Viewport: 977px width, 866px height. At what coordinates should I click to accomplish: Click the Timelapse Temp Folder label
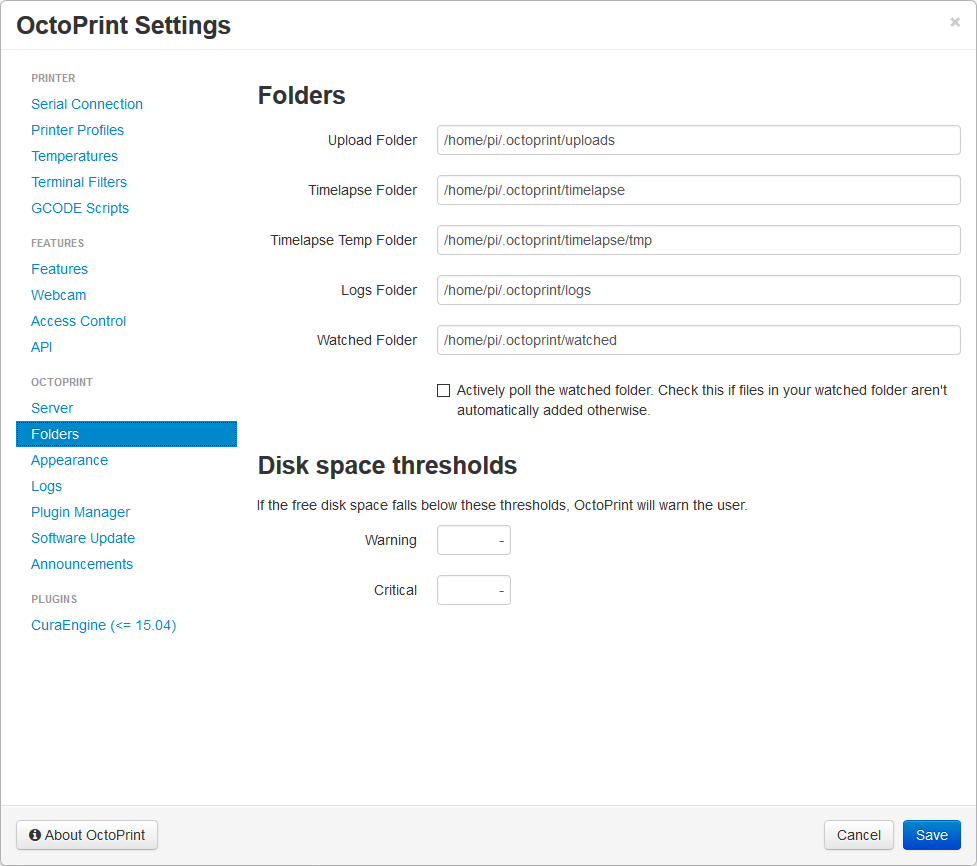tap(343, 240)
